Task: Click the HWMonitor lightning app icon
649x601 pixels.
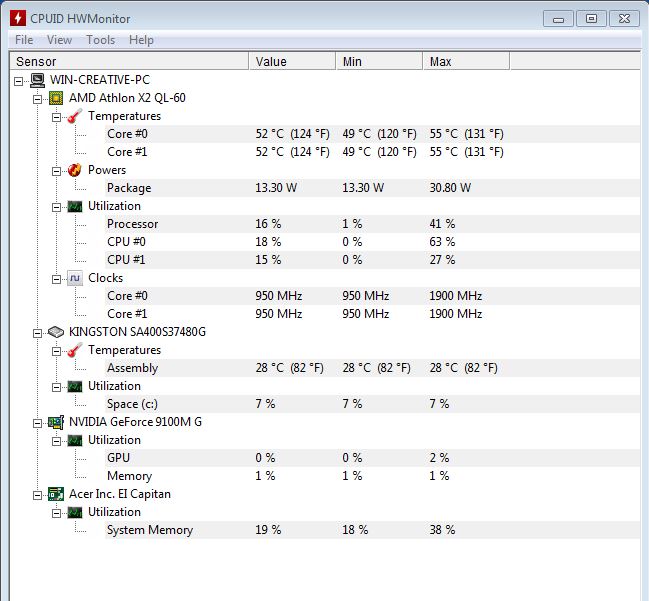Action: pyautogui.click(x=18, y=18)
